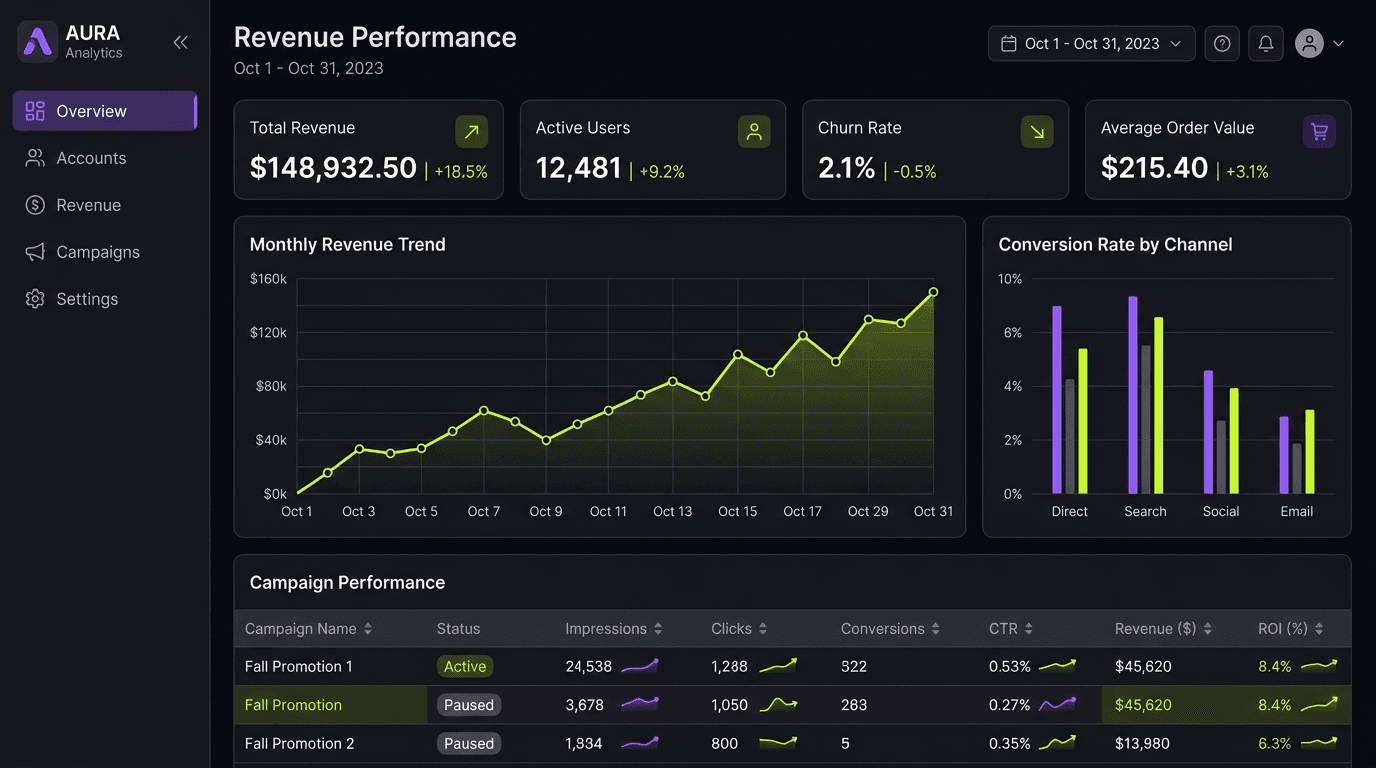The width and height of the screenshot is (1376, 768).
Task: Click the 322 conversions cell
Action: coord(854,666)
